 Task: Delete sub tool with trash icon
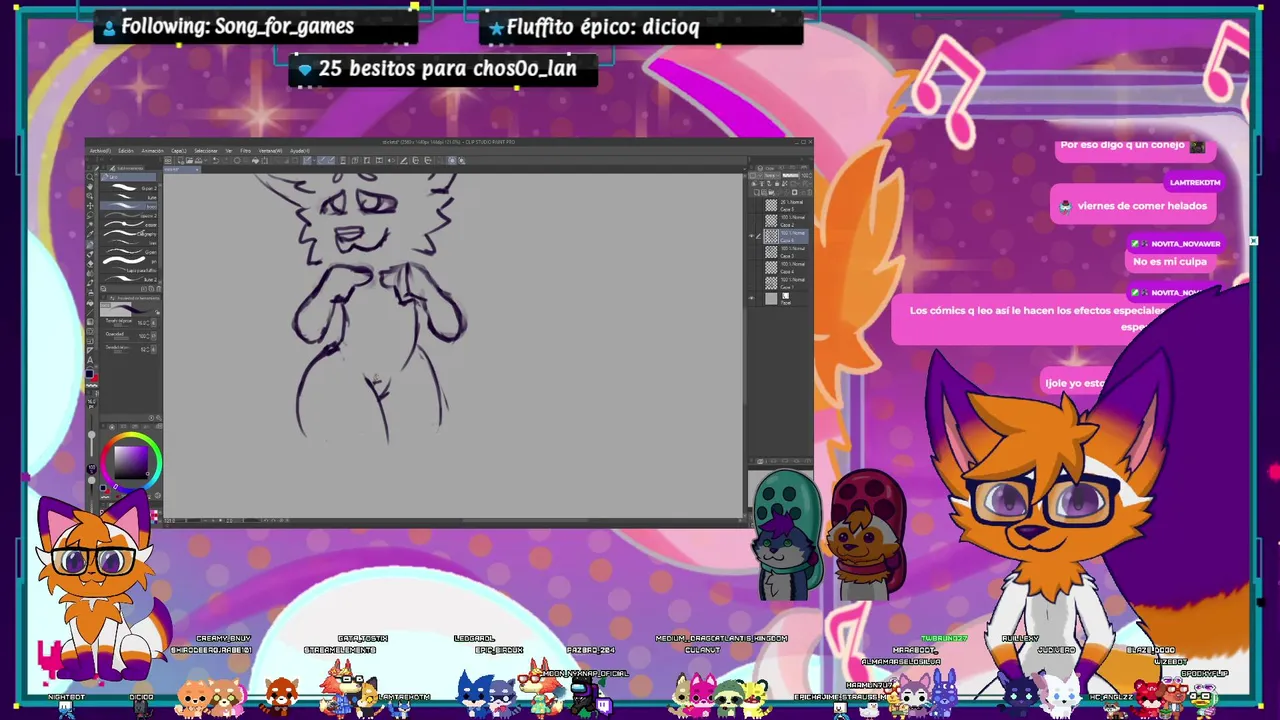click(159, 288)
